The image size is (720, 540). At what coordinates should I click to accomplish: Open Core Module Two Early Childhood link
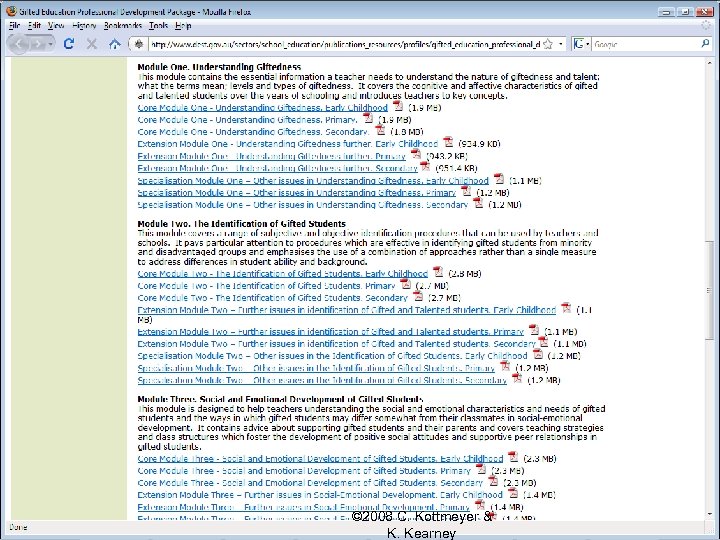point(282,274)
